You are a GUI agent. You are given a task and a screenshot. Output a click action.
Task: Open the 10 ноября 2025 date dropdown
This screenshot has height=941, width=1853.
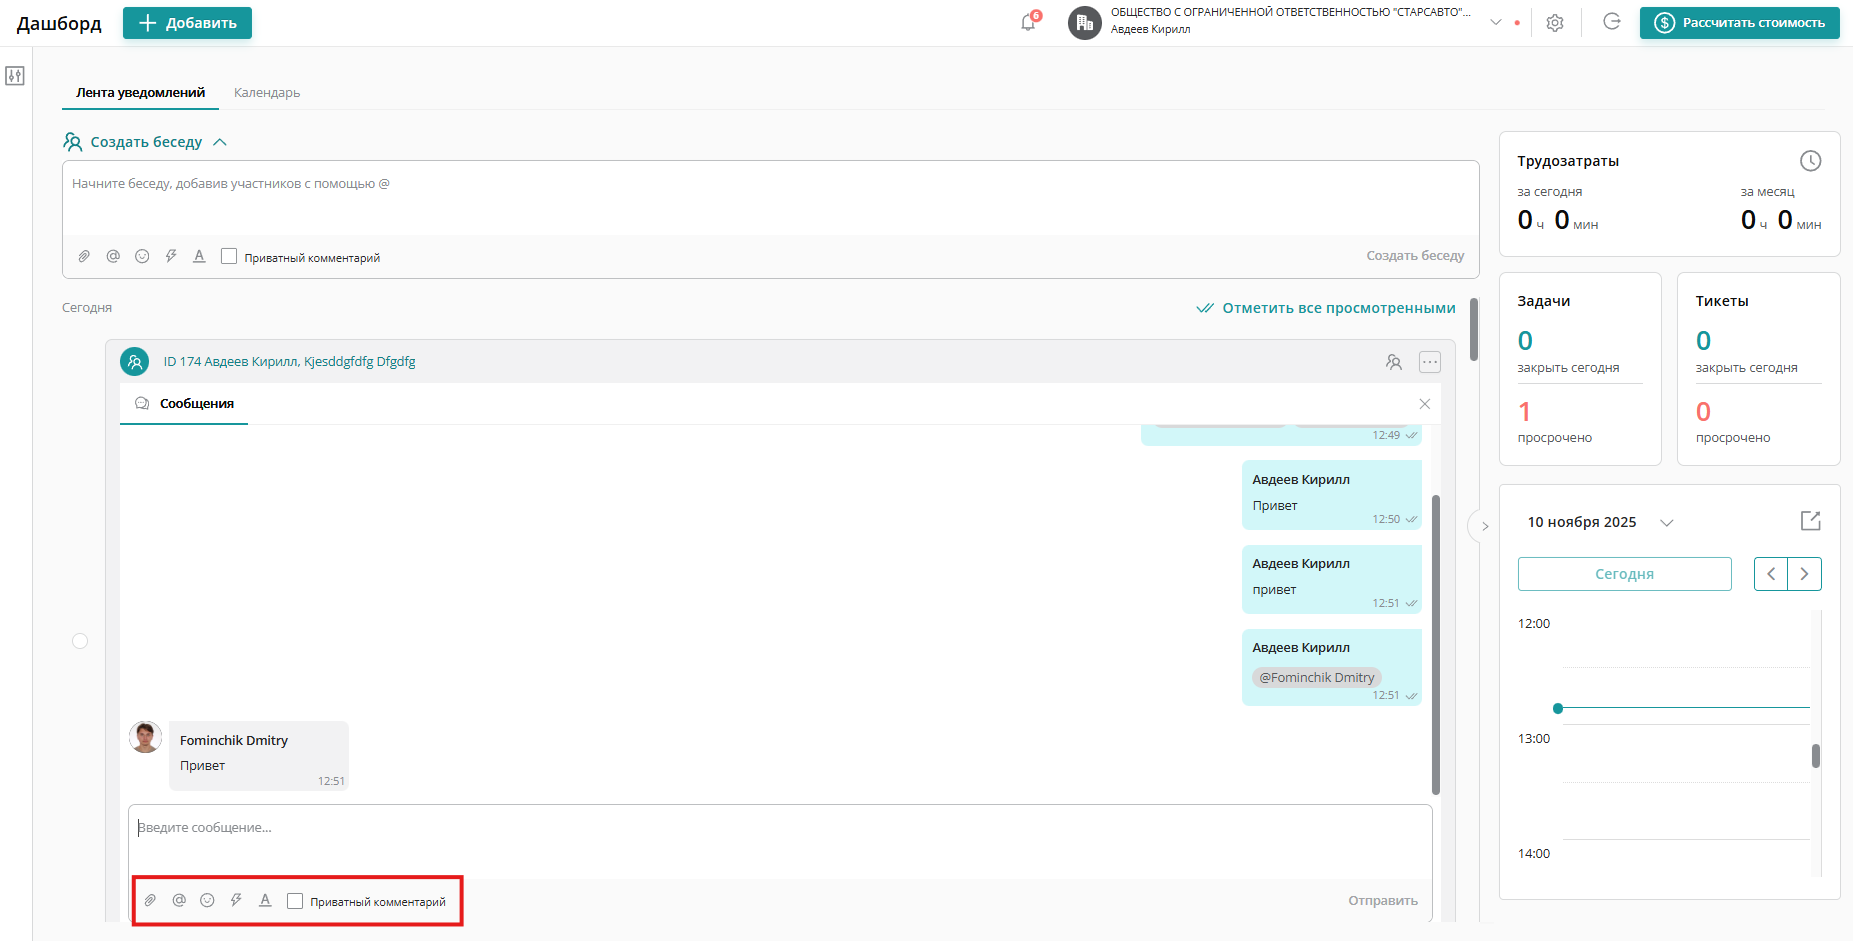point(1667,523)
